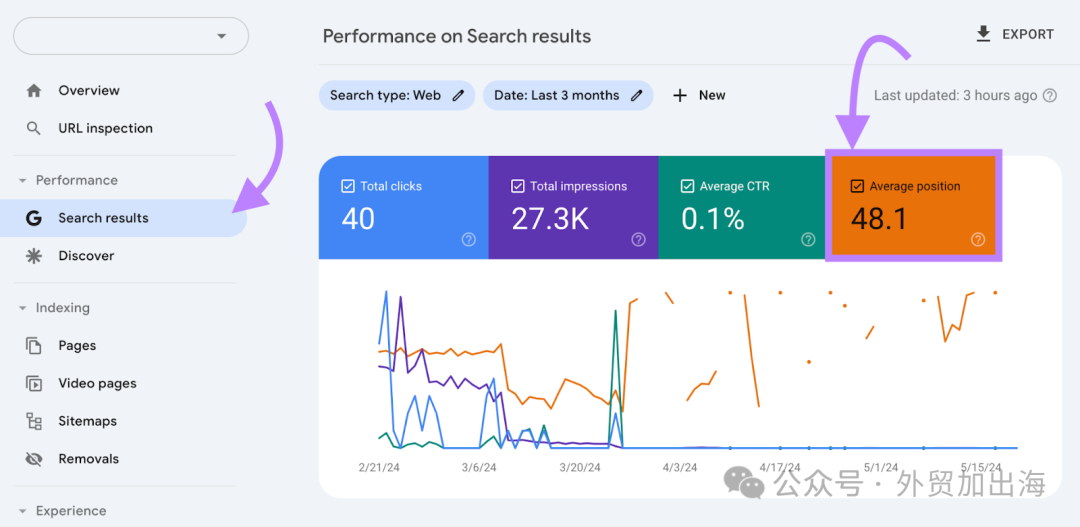1080x527 pixels.
Task: Click help icon on Total clicks card
Action: pos(468,240)
